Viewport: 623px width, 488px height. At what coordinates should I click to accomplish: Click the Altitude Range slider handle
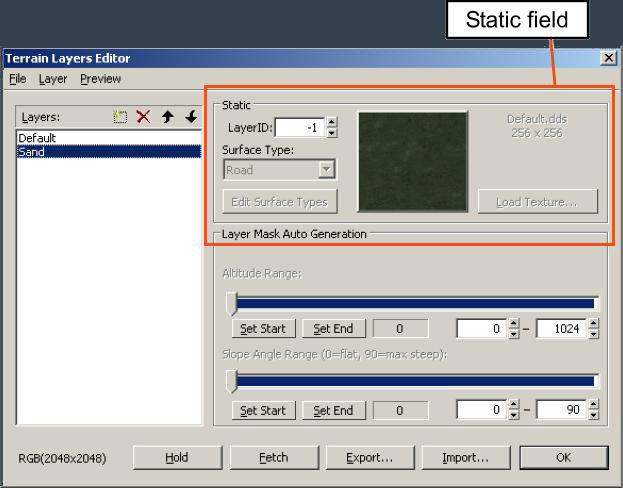231,303
